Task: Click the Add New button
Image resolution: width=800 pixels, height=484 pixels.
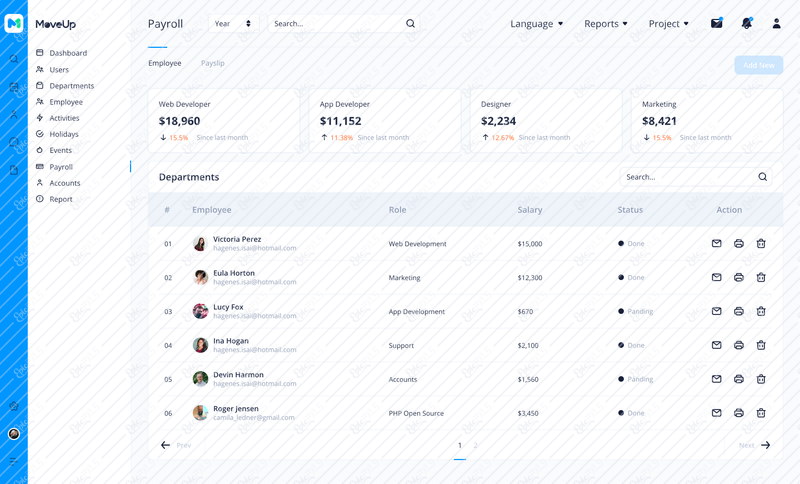Action: click(759, 65)
